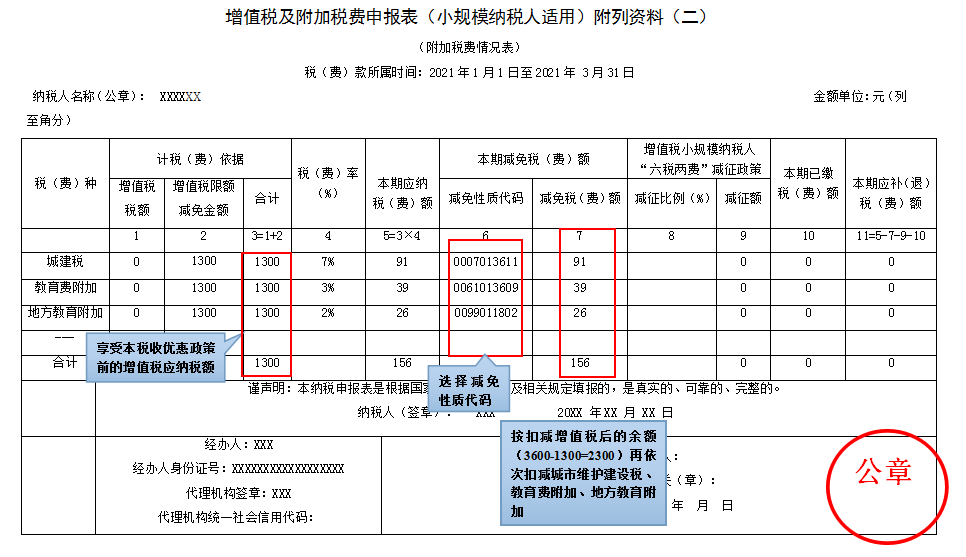Select exemption code 0061013609

486,288
